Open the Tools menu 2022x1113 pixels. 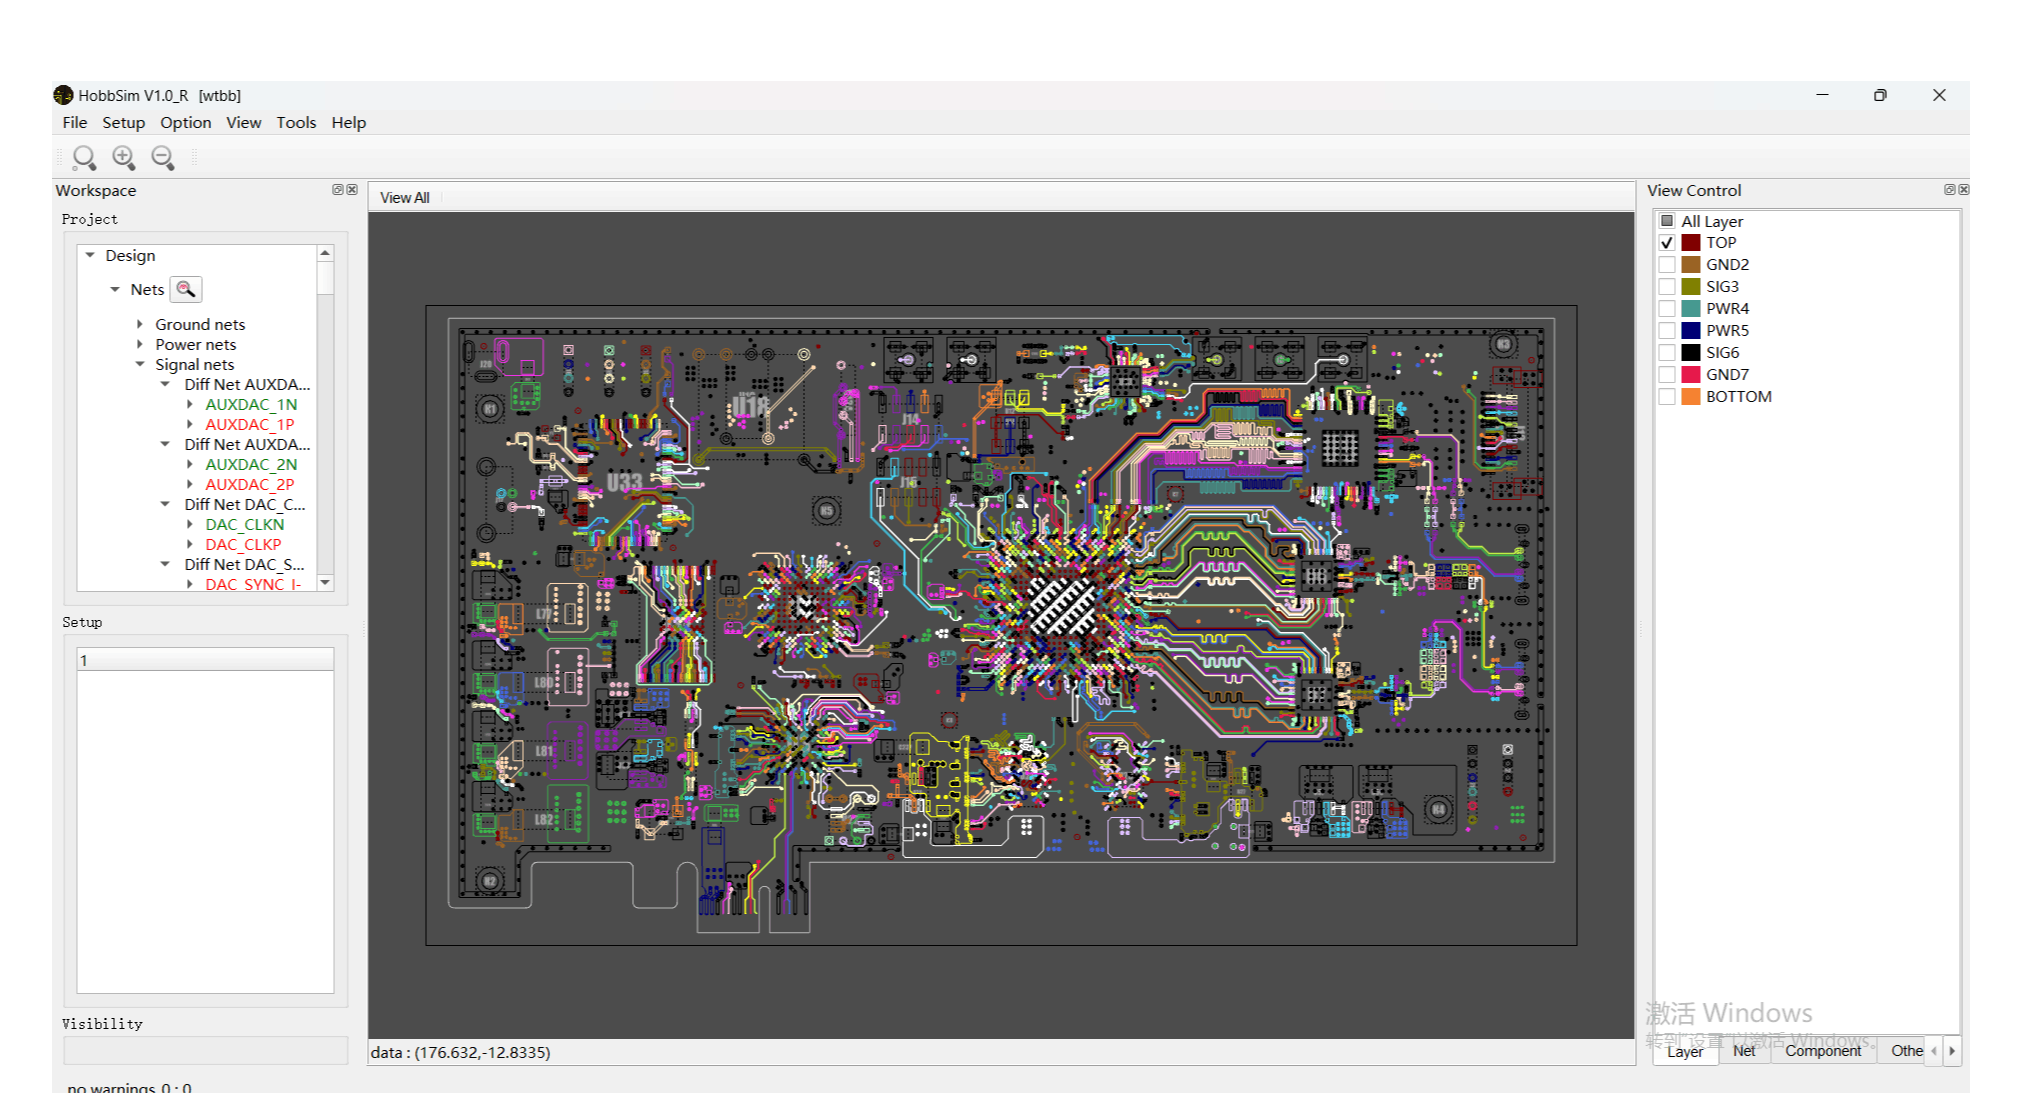coord(296,122)
